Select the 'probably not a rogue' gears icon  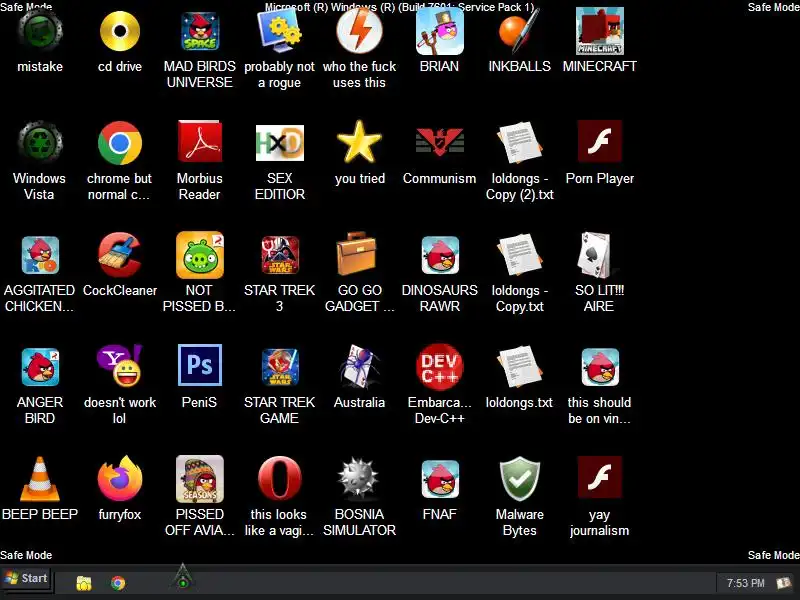280,31
